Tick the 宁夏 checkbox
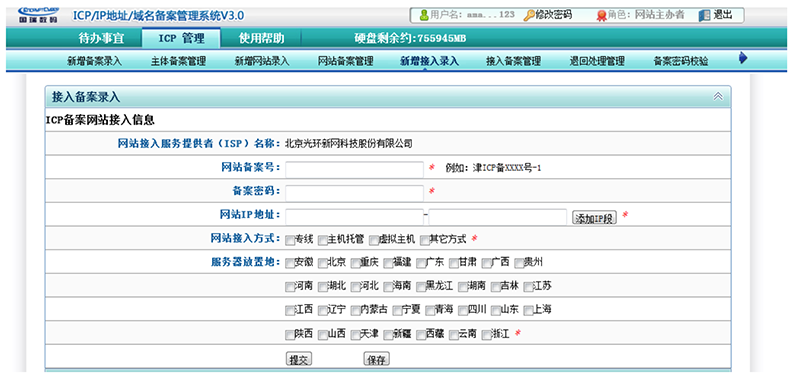800x379 pixels. [396, 310]
